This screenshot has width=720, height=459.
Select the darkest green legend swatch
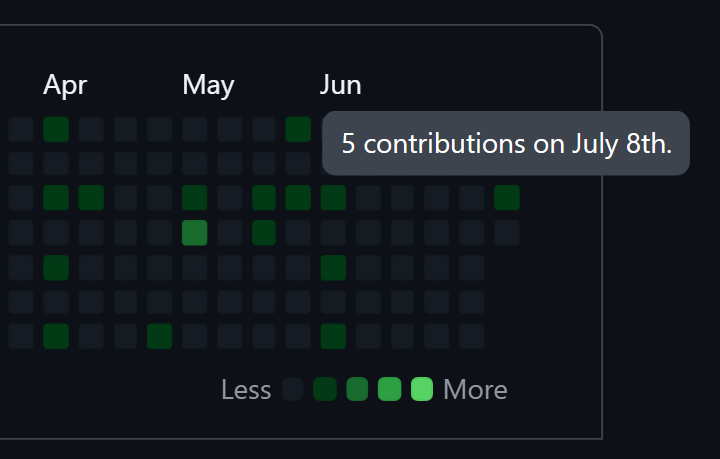[325, 389]
